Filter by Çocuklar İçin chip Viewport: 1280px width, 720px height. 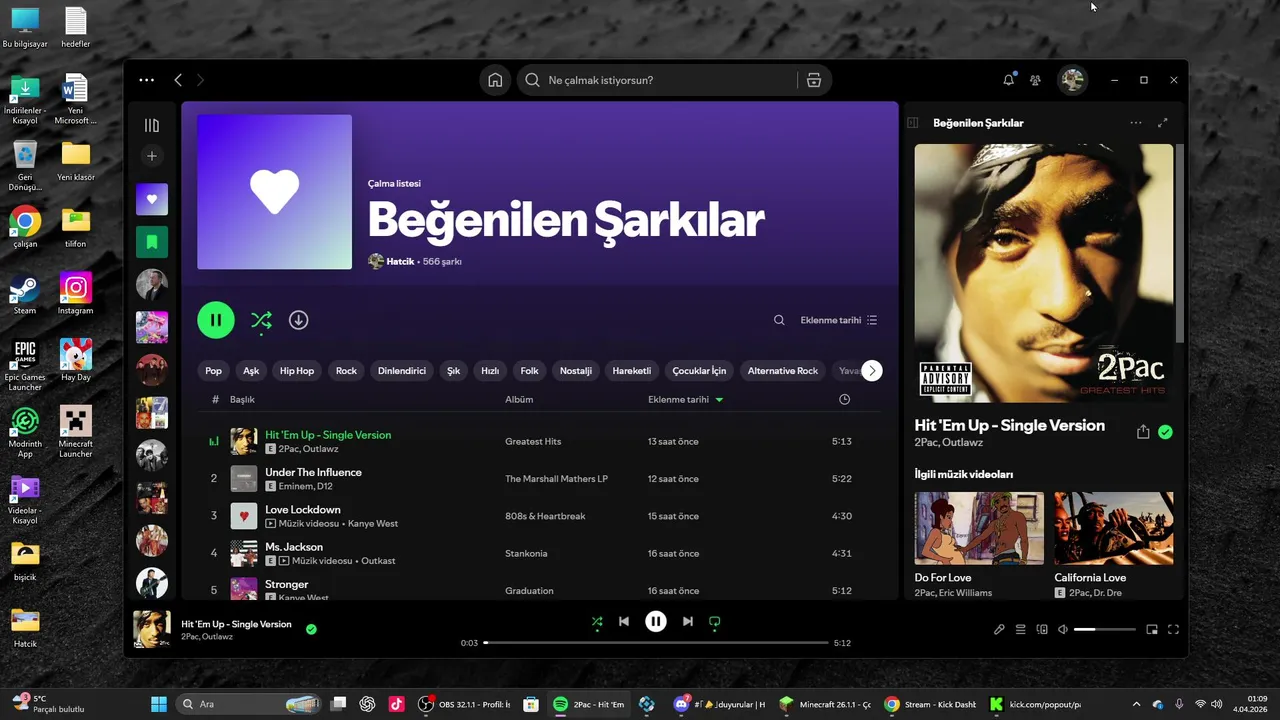pos(699,370)
